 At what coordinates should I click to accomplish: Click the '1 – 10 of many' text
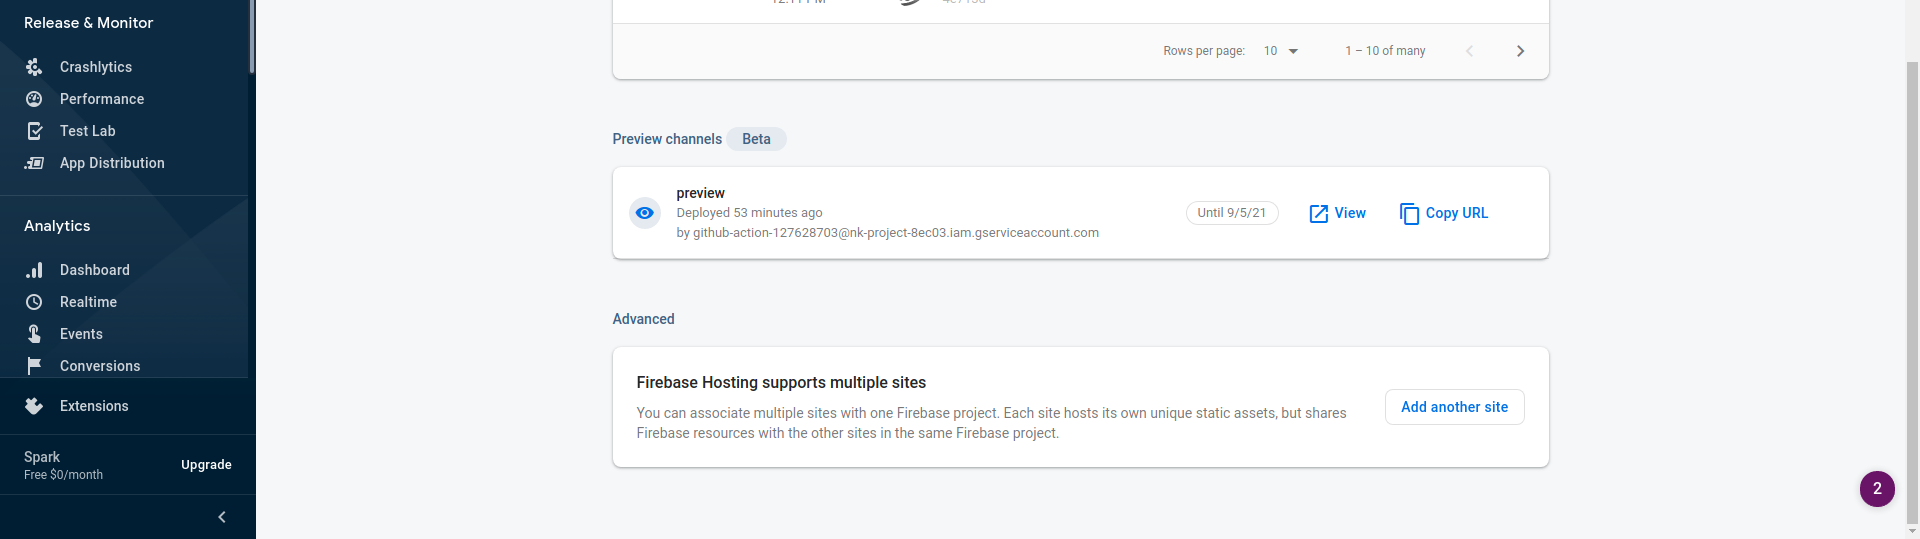[1385, 51]
